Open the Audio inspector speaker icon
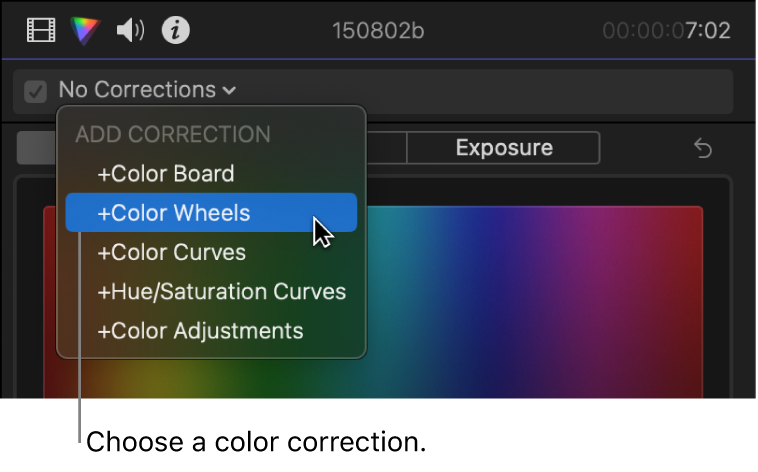This screenshot has height=472, width=758. pos(131,31)
